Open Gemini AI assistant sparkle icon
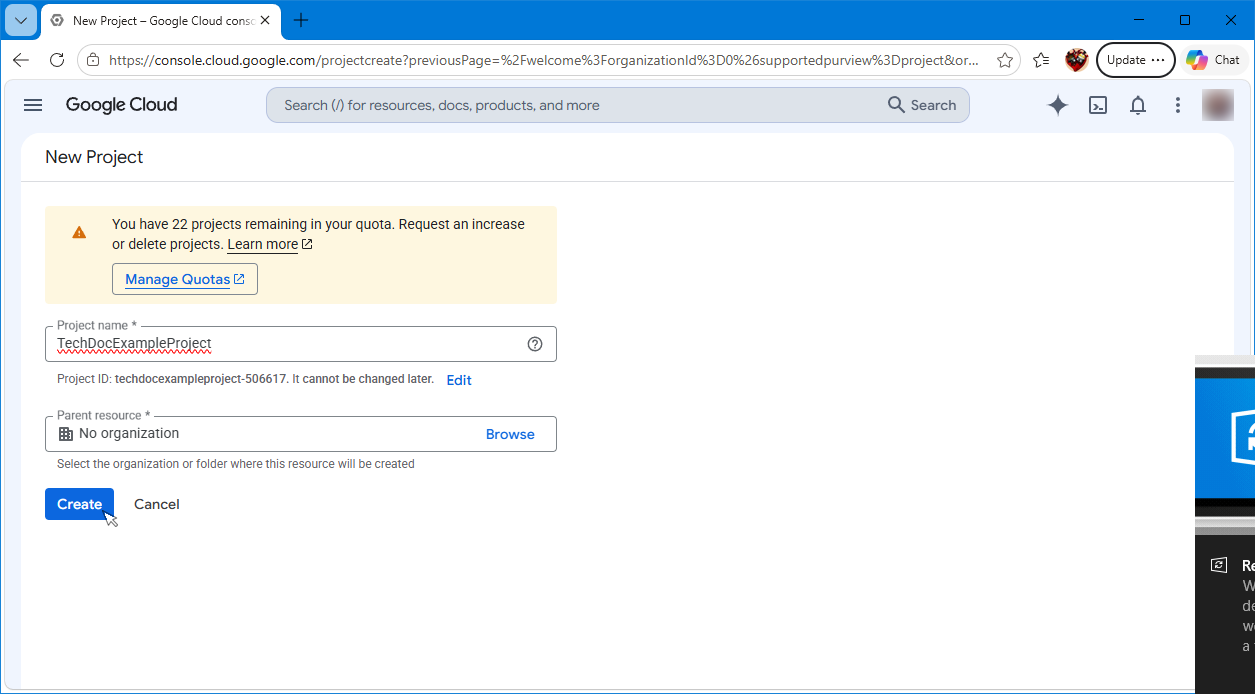This screenshot has height=694, width=1255. (x=1058, y=105)
